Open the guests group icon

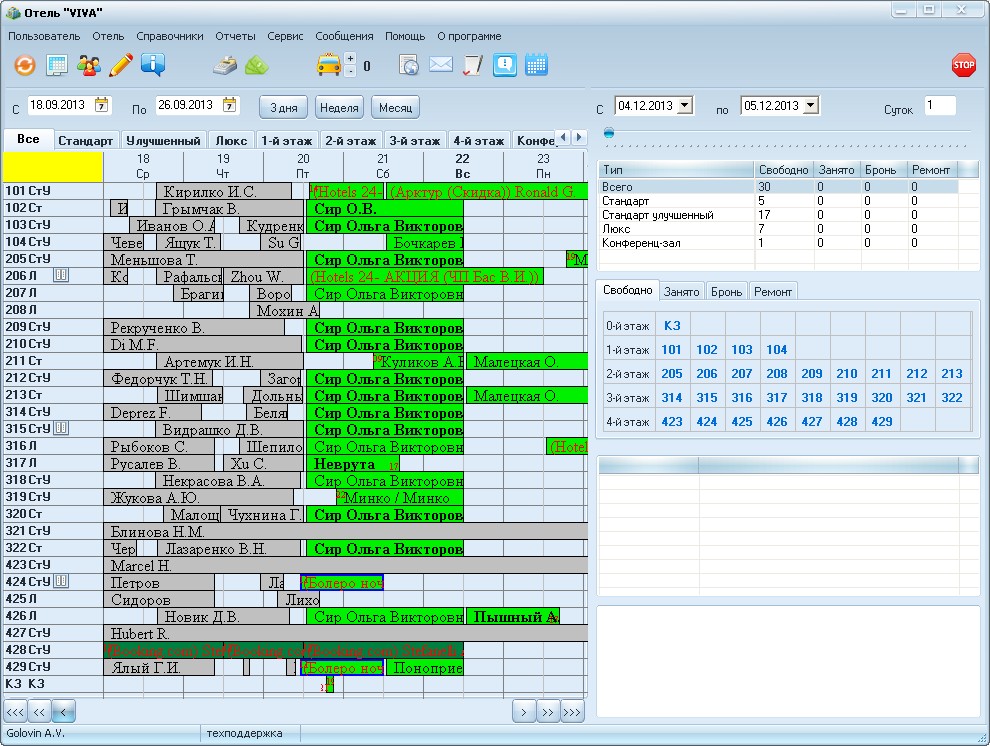tap(88, 65)
